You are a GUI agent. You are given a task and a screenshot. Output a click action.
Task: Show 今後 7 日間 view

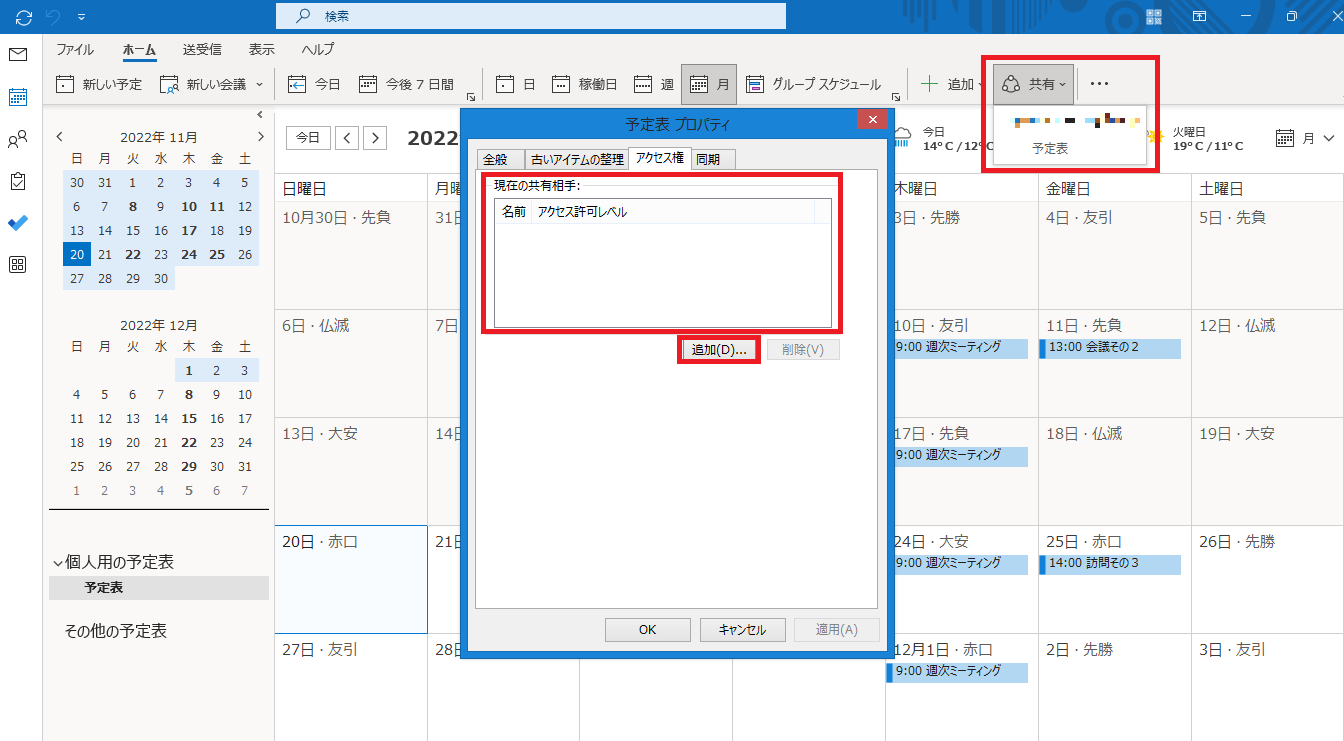pyautogui.click(x=406, y=84)
